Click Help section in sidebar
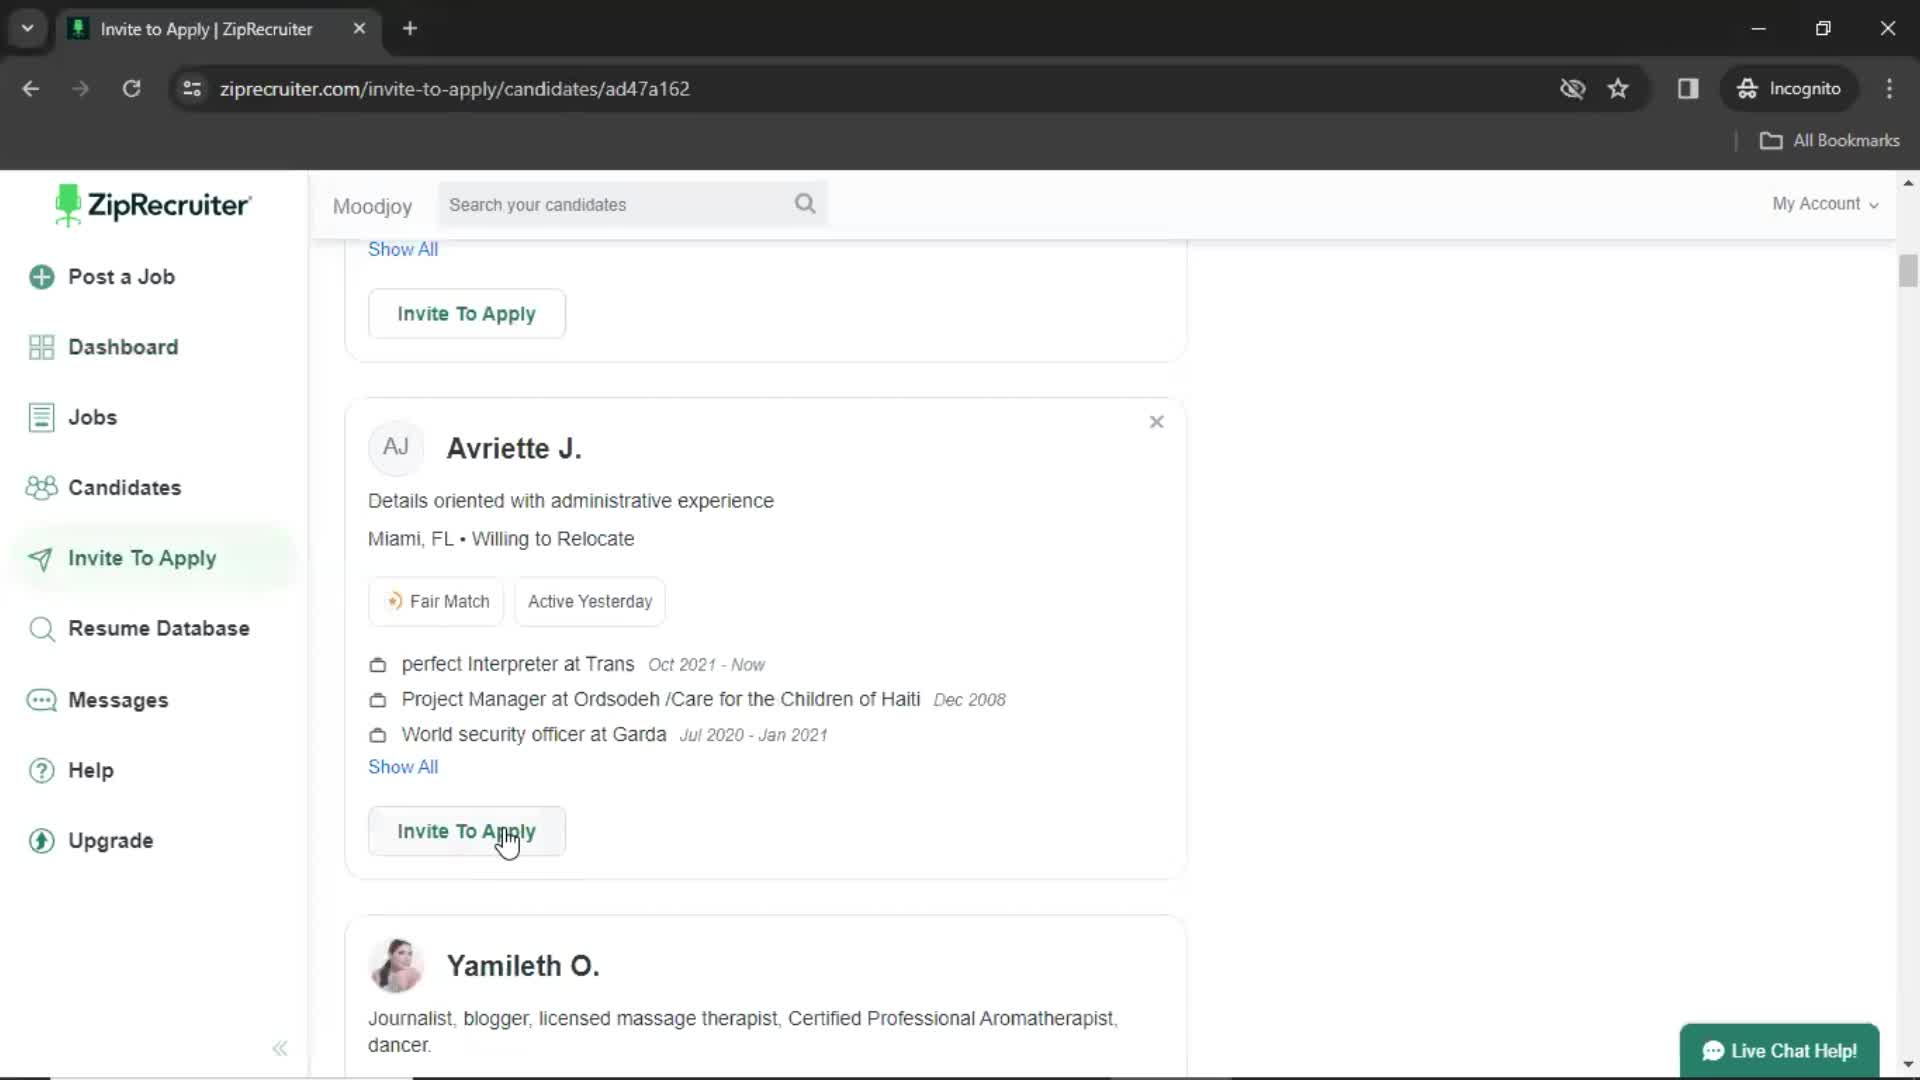Screen dimensions: 1920x1080 click(91, 770)
